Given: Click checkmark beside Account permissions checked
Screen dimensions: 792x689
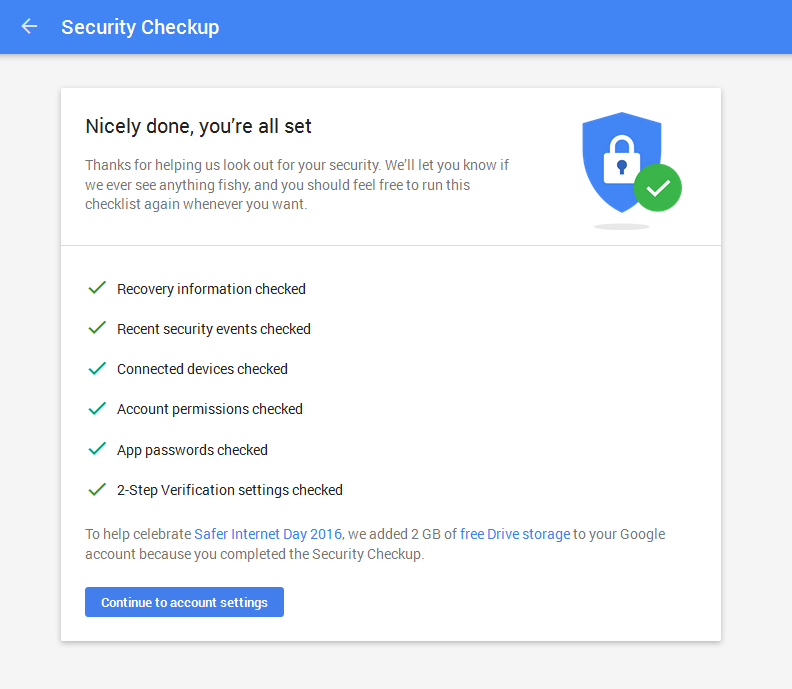Looking at the screenshot, I should tap(97, 408).
